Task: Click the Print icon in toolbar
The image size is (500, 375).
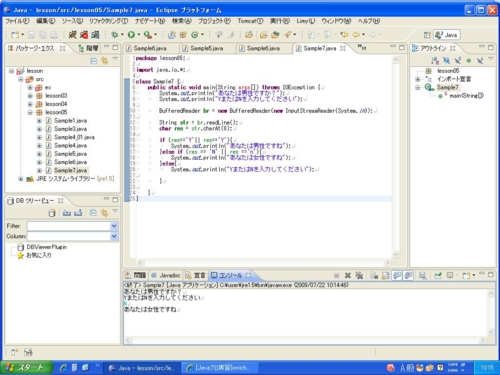Action: coord(54,35)
